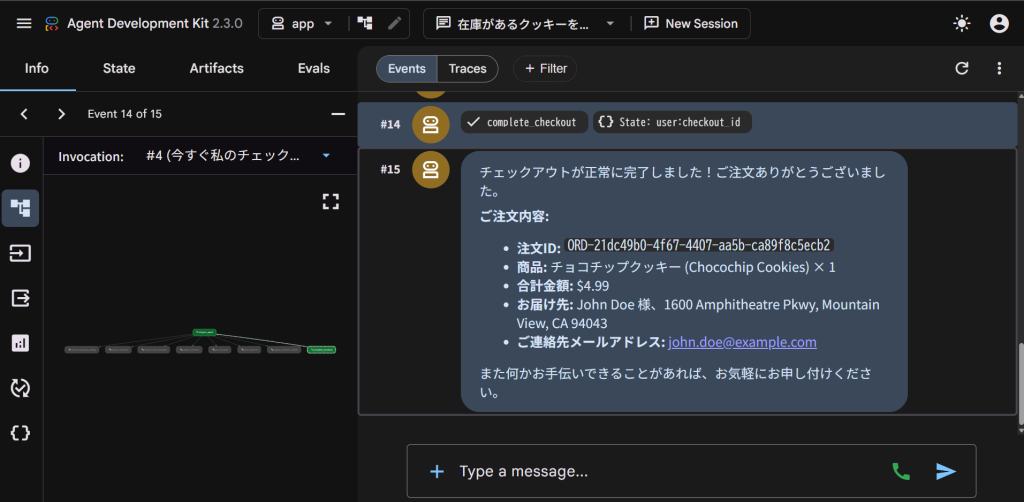Click the New Session button
The height and width of the screenshot is (502, 1024).
pyautogui.click(x=691, y=24)
